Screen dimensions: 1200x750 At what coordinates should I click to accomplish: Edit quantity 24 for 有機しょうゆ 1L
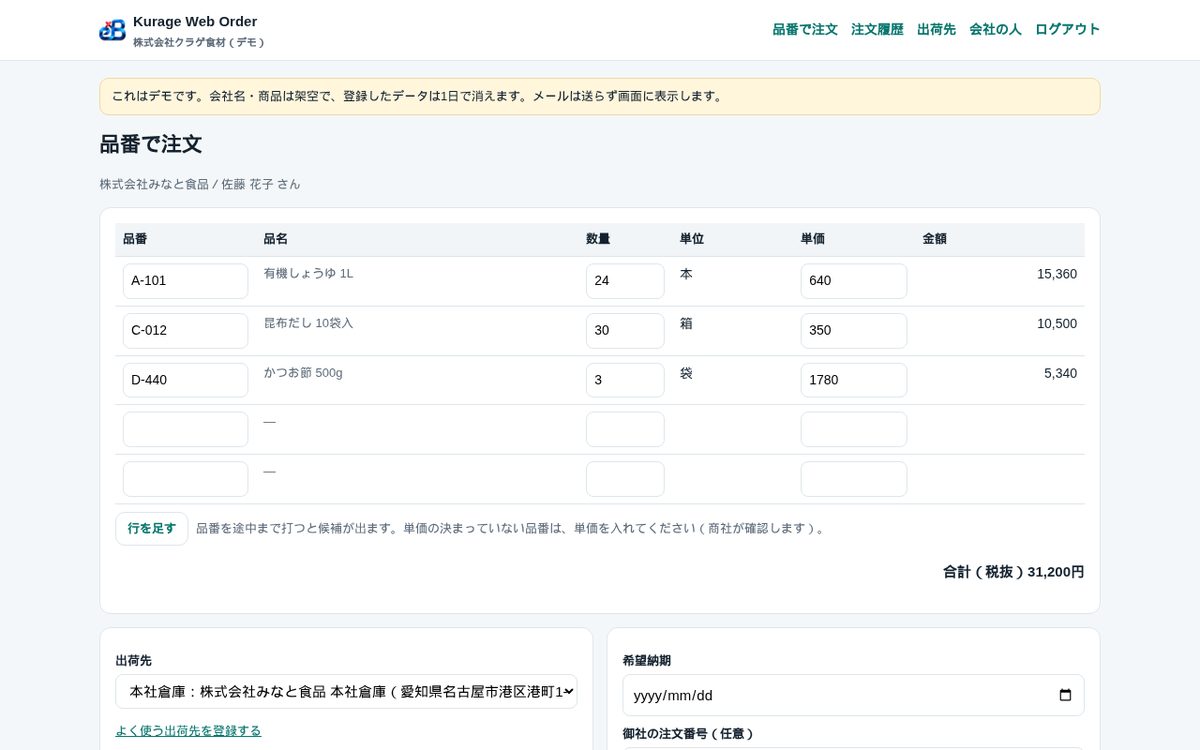click(x=625, y=281)
